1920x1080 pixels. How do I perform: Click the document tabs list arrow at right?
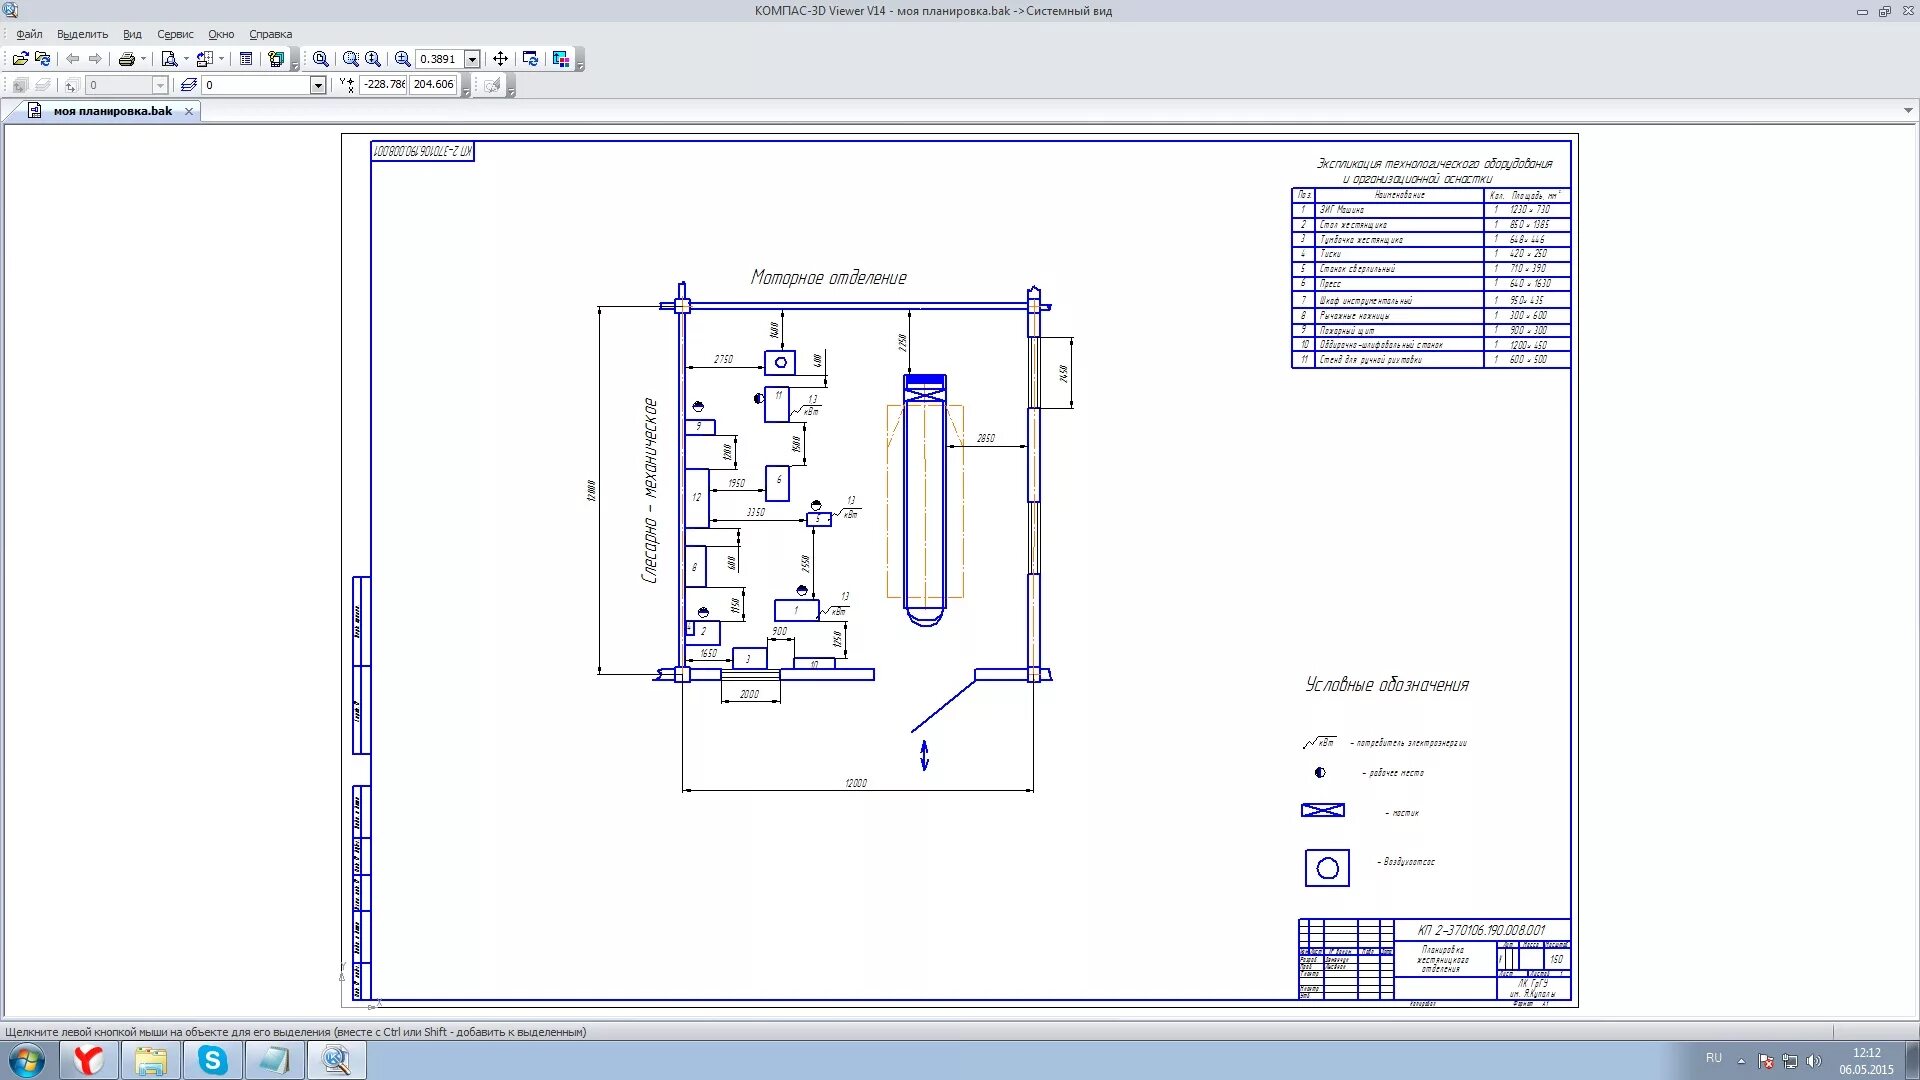1908,111
